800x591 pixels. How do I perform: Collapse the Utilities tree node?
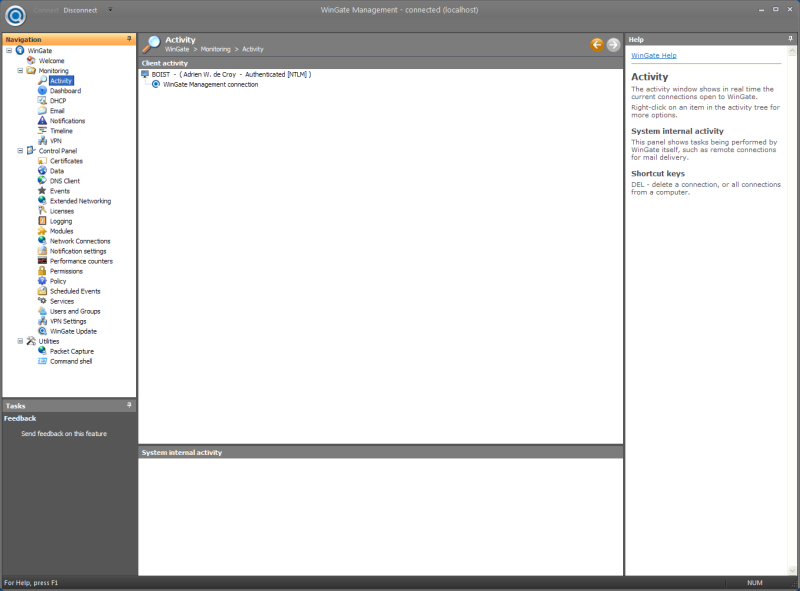coord(20,341)
